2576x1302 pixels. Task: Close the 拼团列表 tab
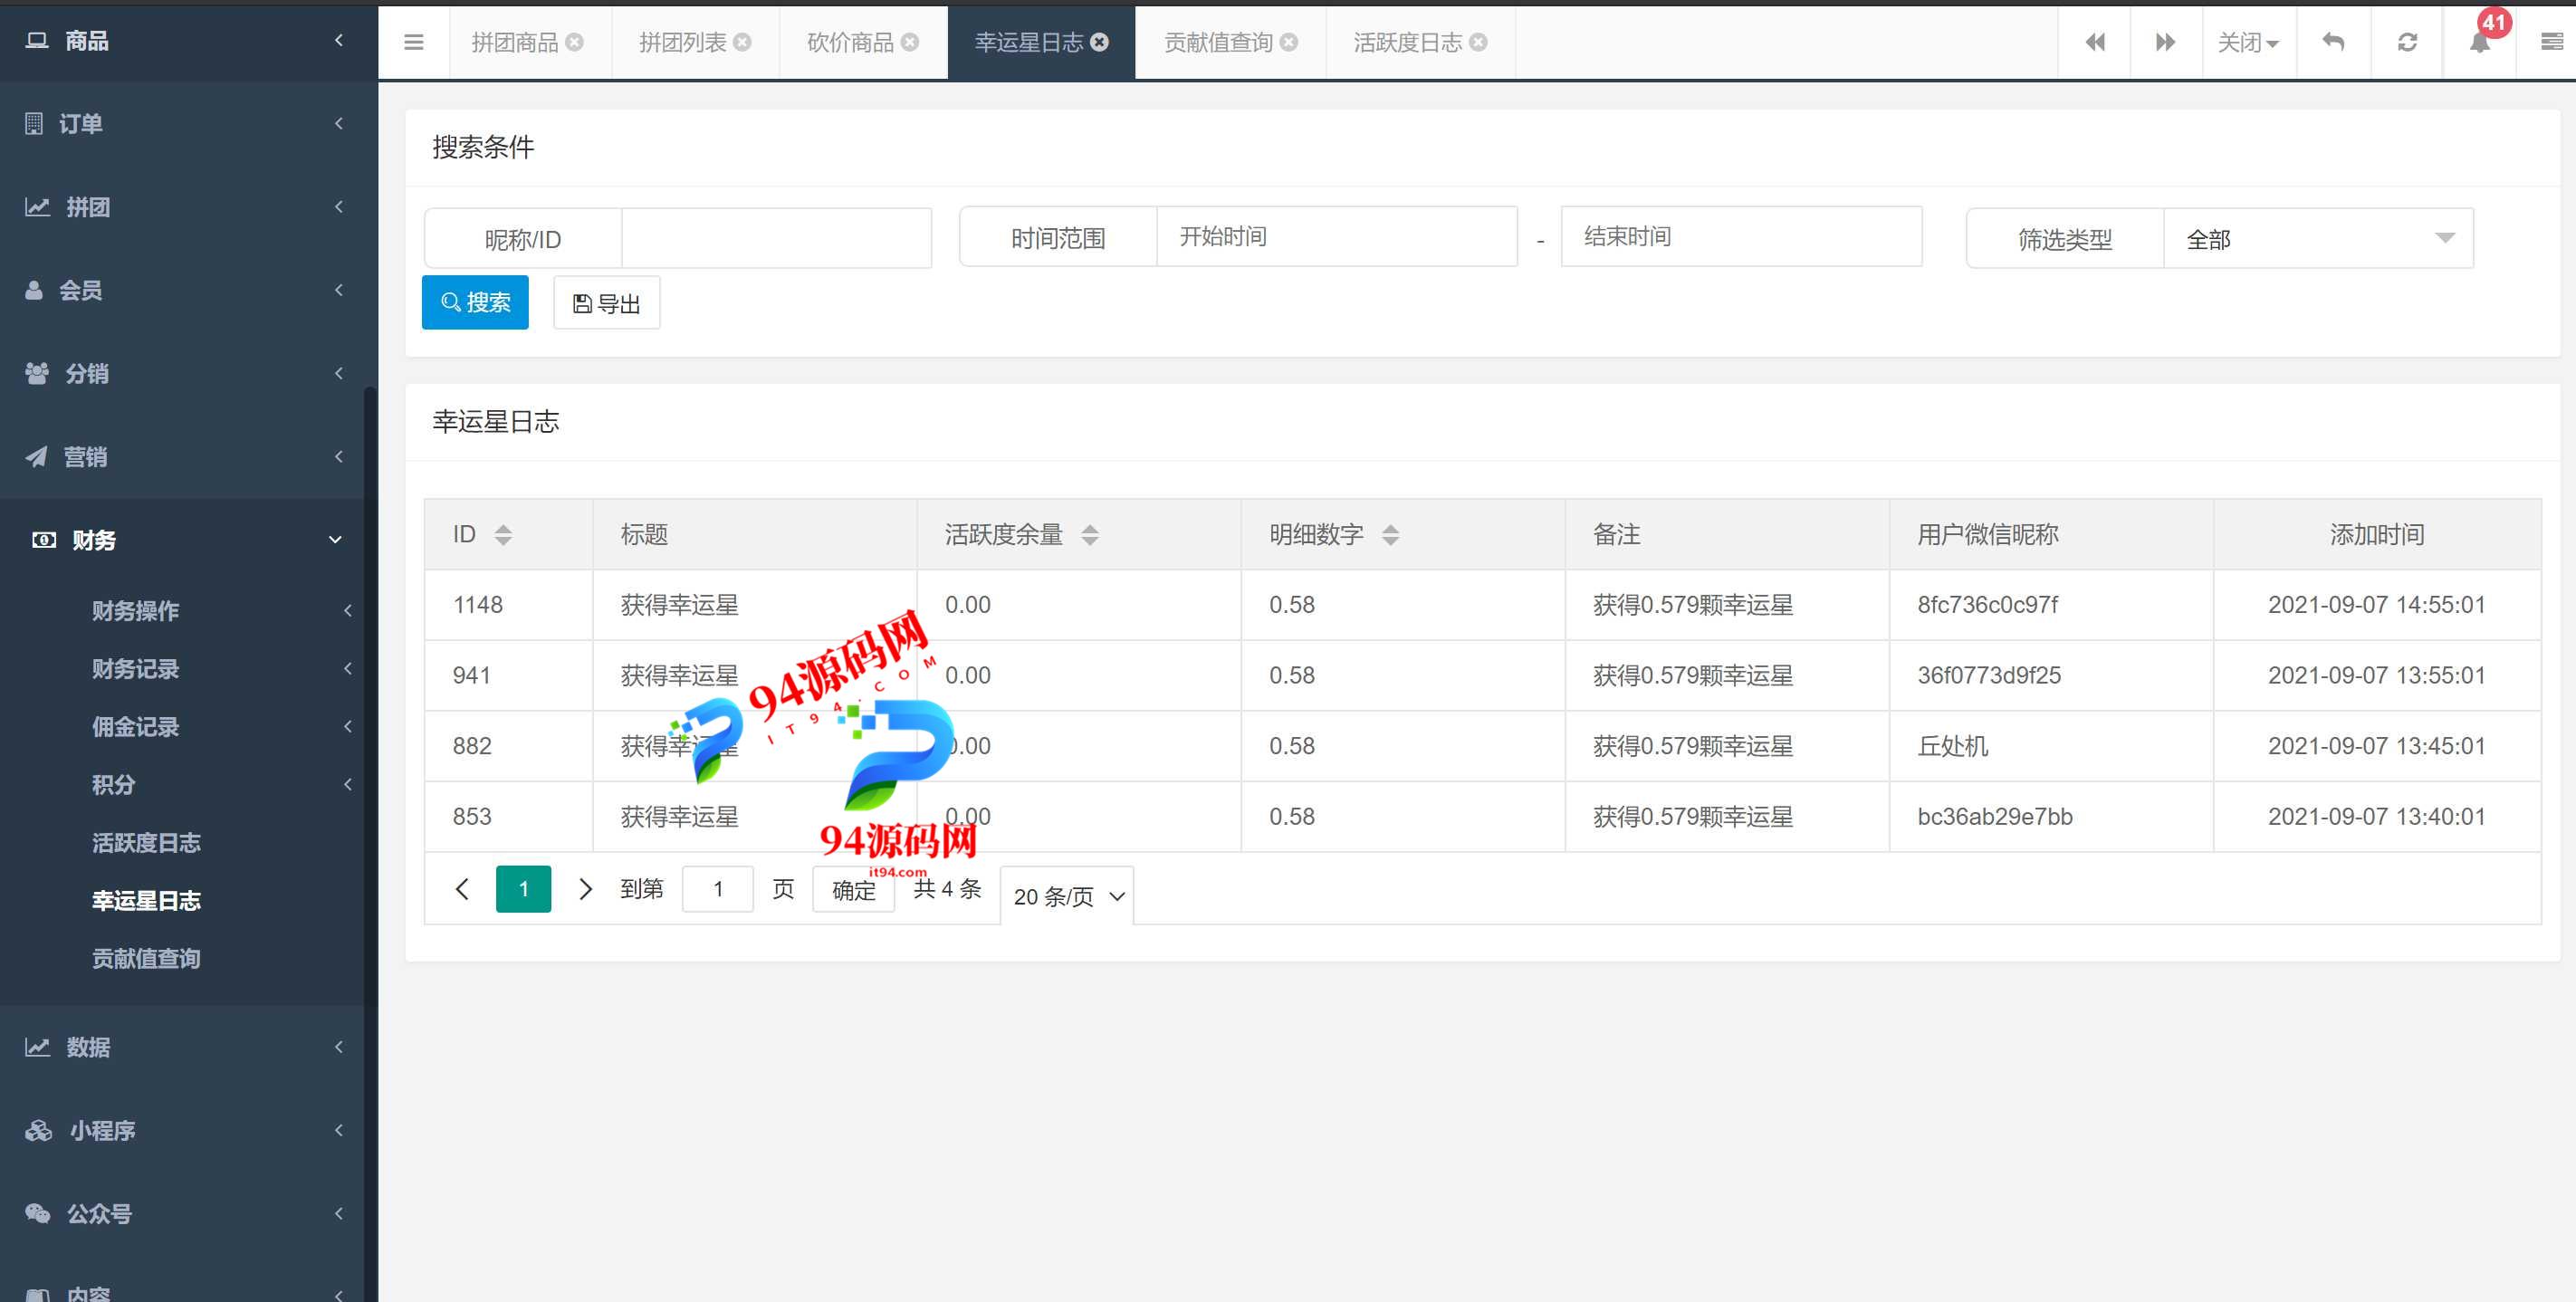742,42
